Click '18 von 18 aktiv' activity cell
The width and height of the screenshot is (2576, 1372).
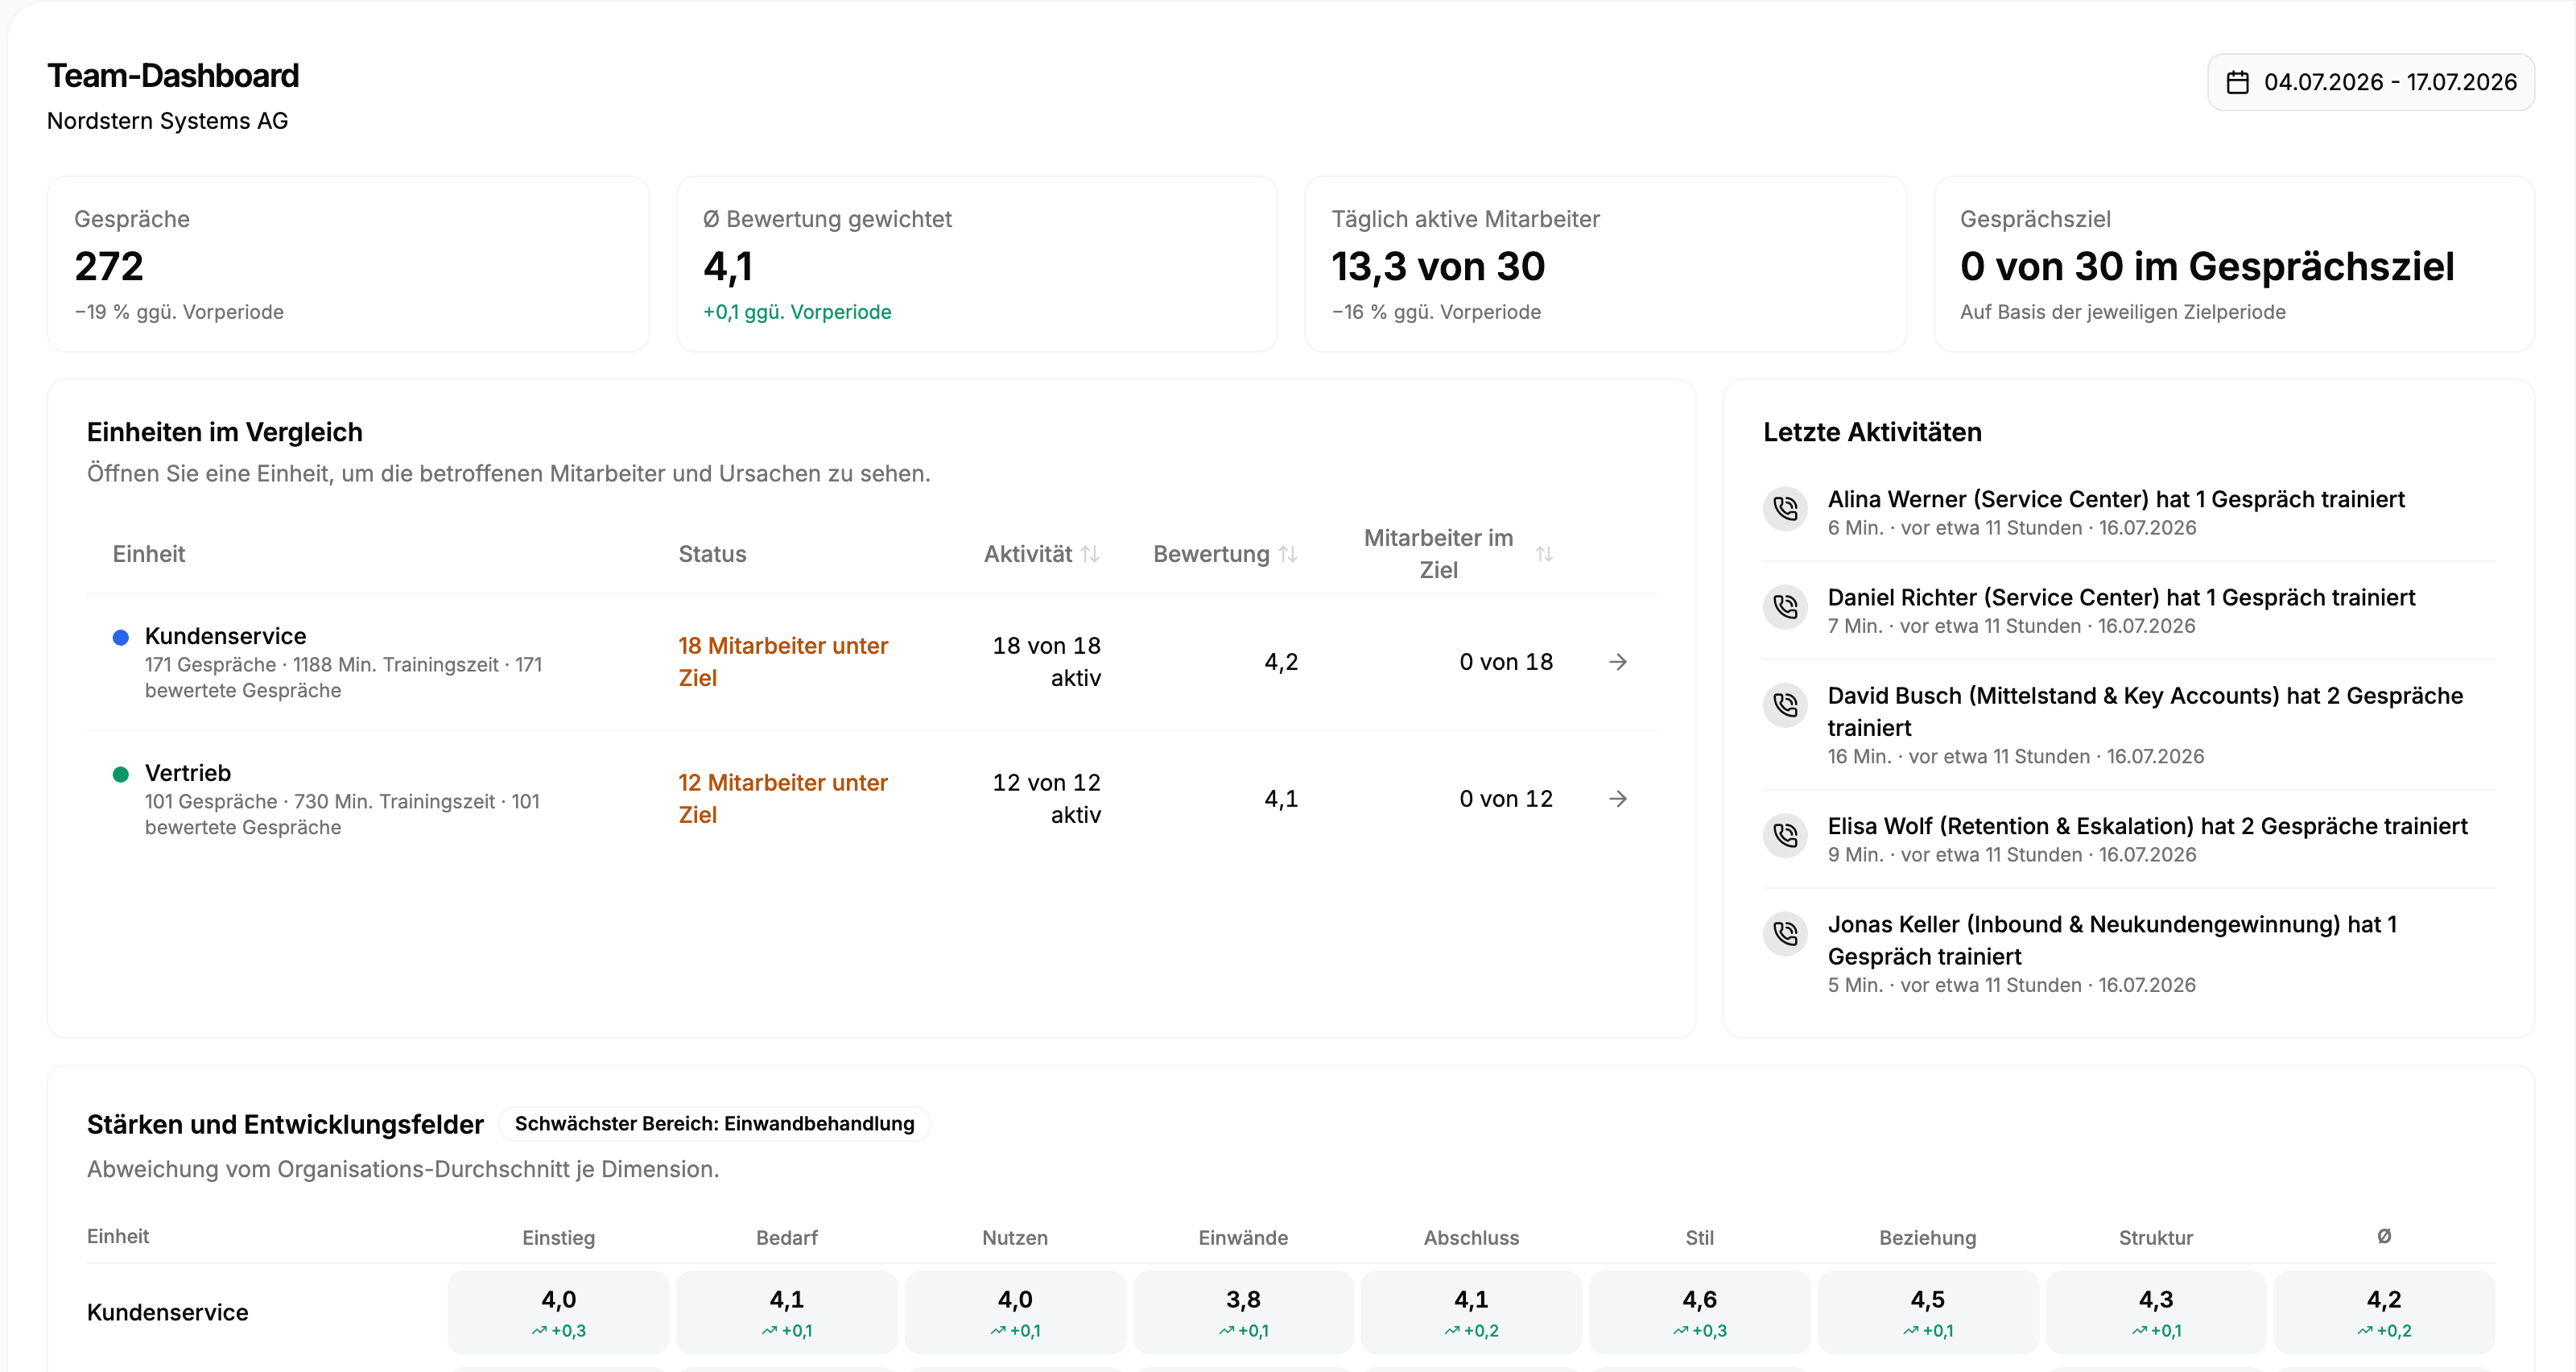pos(1046,662)
